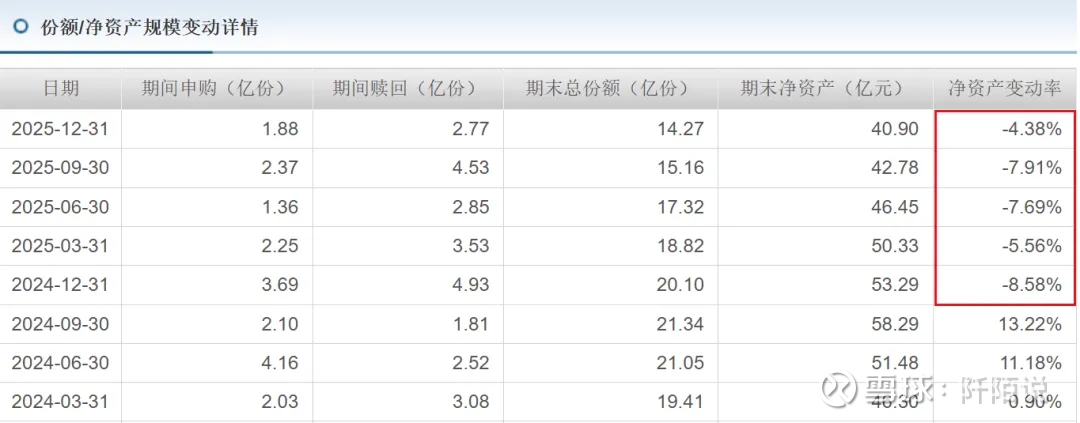This screenshot has height=423, width=1080.
Task: Click the 净资产变动率 column header
Action: pyautogui.click(x=1004, y=88)
